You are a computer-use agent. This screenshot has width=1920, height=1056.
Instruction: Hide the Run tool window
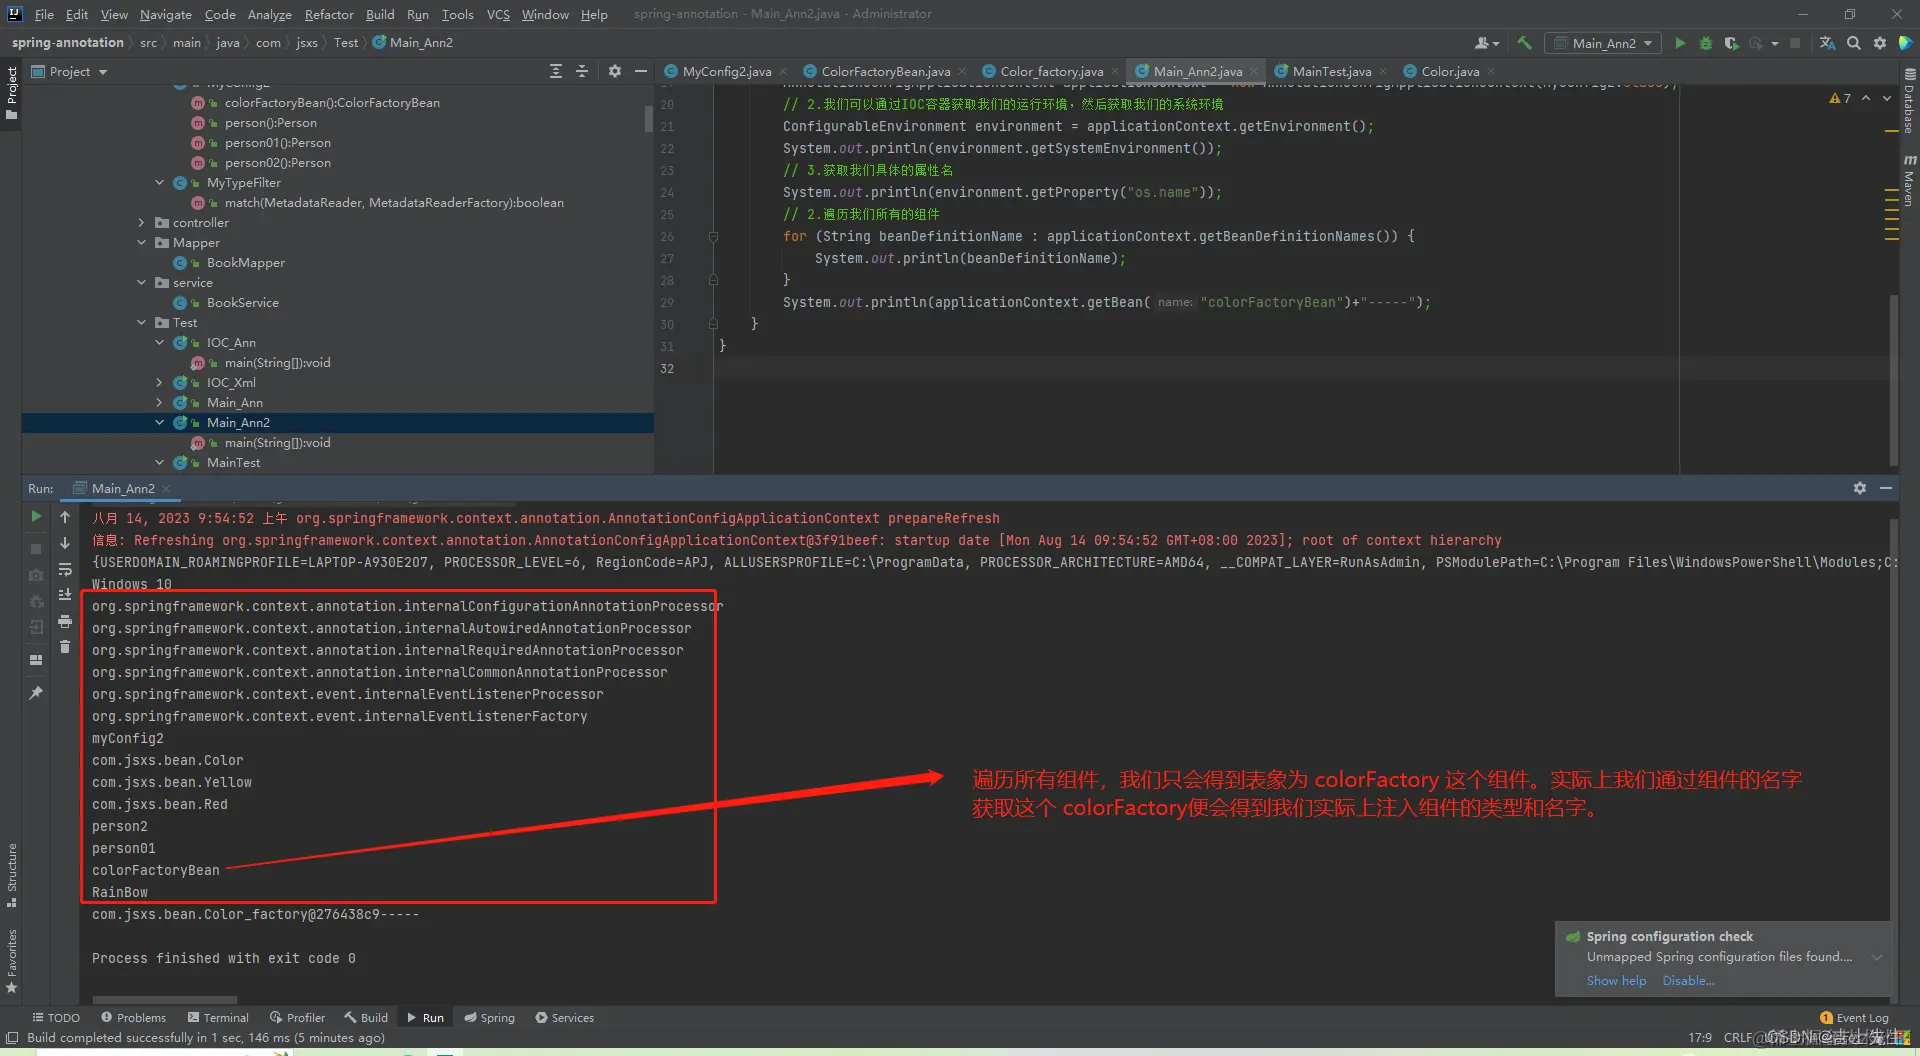point(1886,488)
